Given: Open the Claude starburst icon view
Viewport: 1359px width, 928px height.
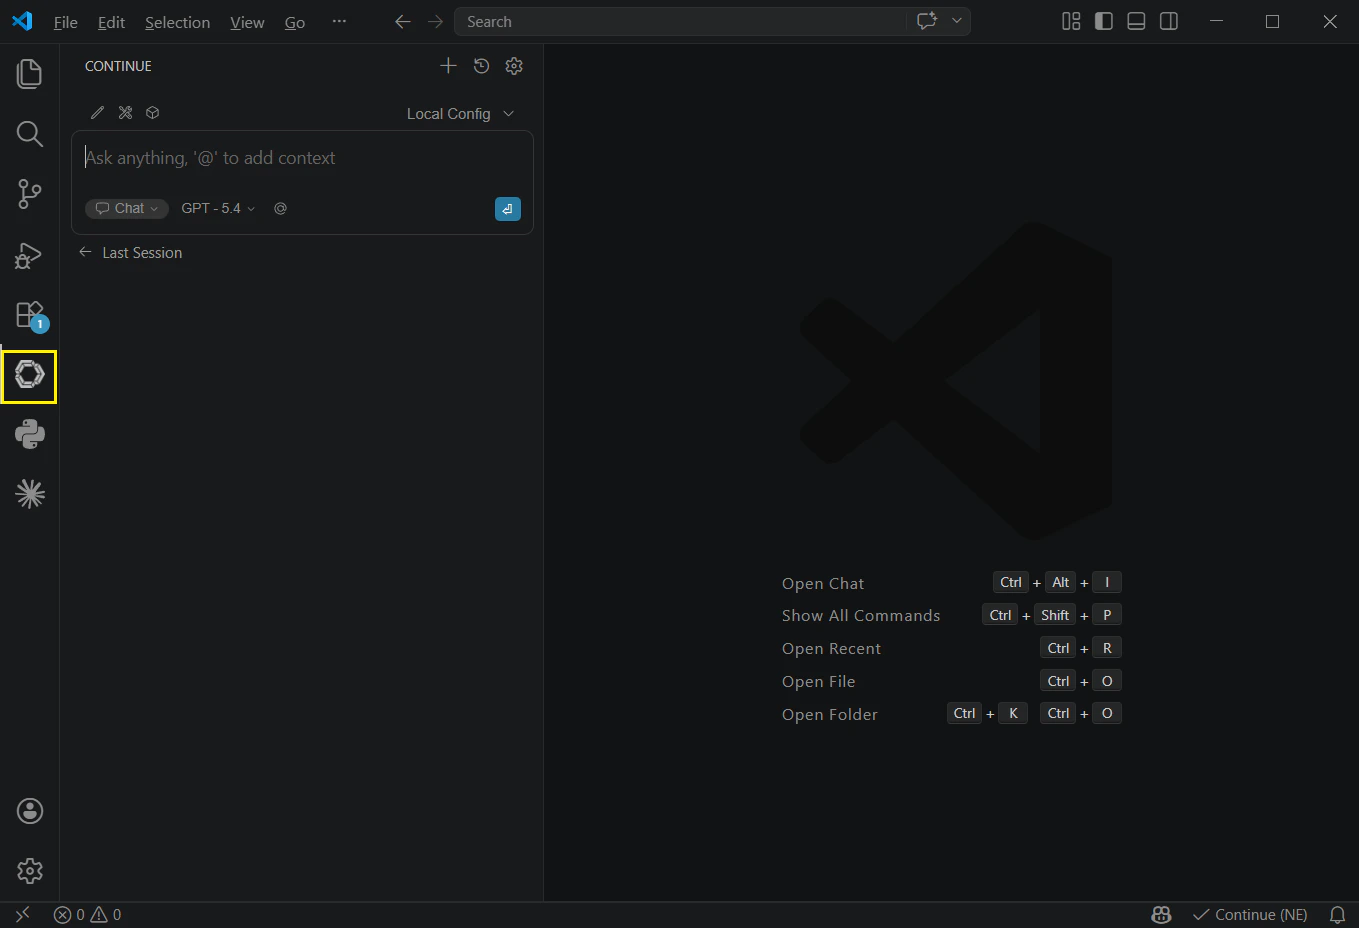Looking at the screenshot, I should (30, 494).
